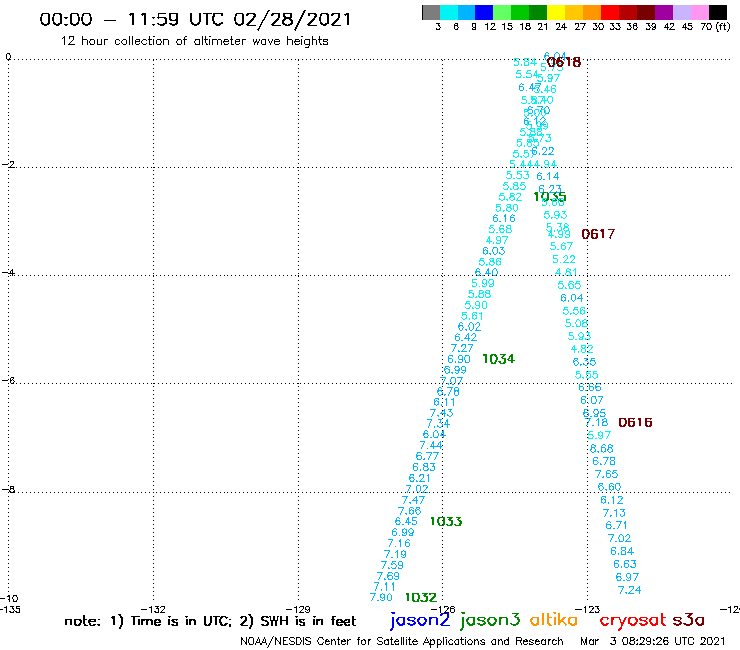Click the 6.63 wave height value
740x650 pixels.
tap(625, 565)
